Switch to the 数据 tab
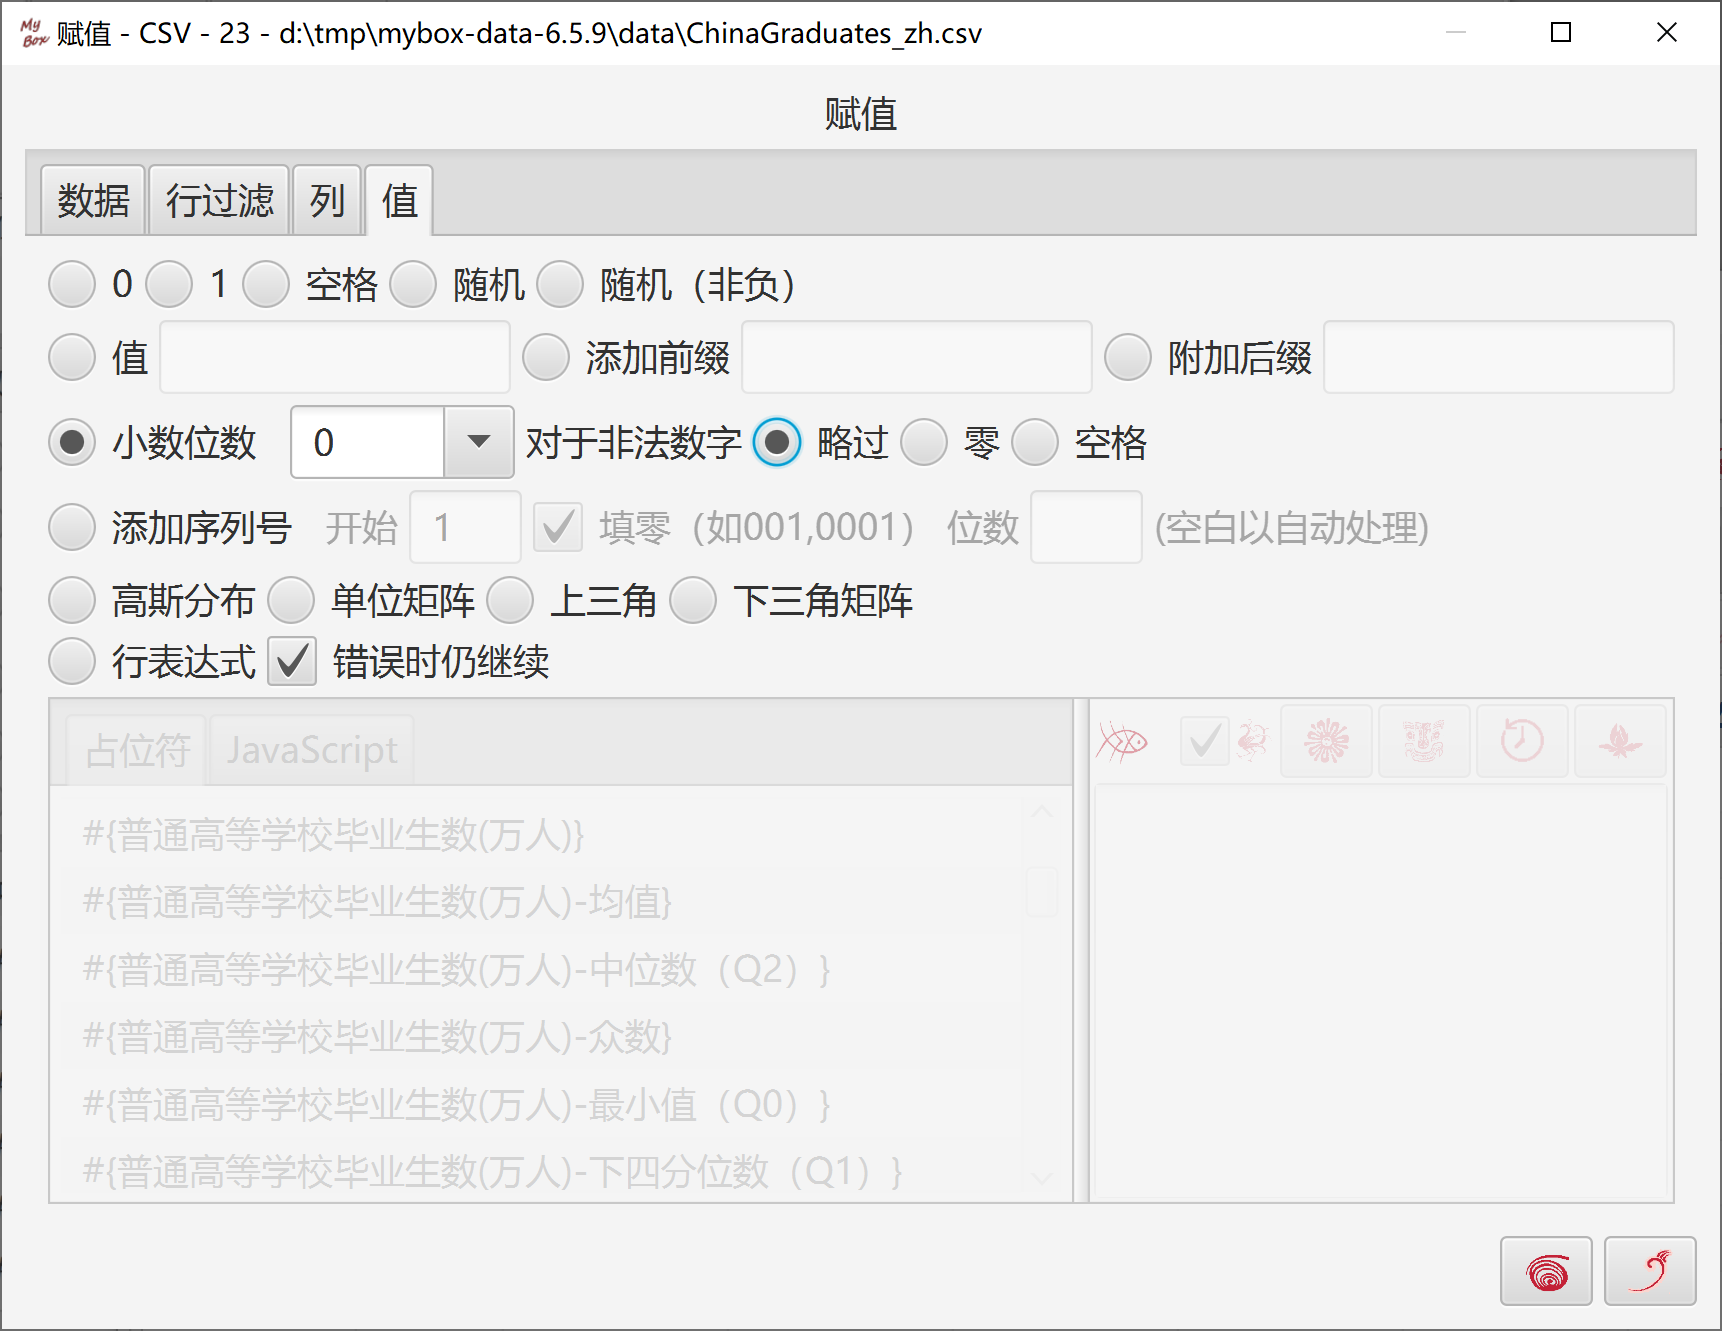Viewport: 1722px width, 1331px height. 93,201
